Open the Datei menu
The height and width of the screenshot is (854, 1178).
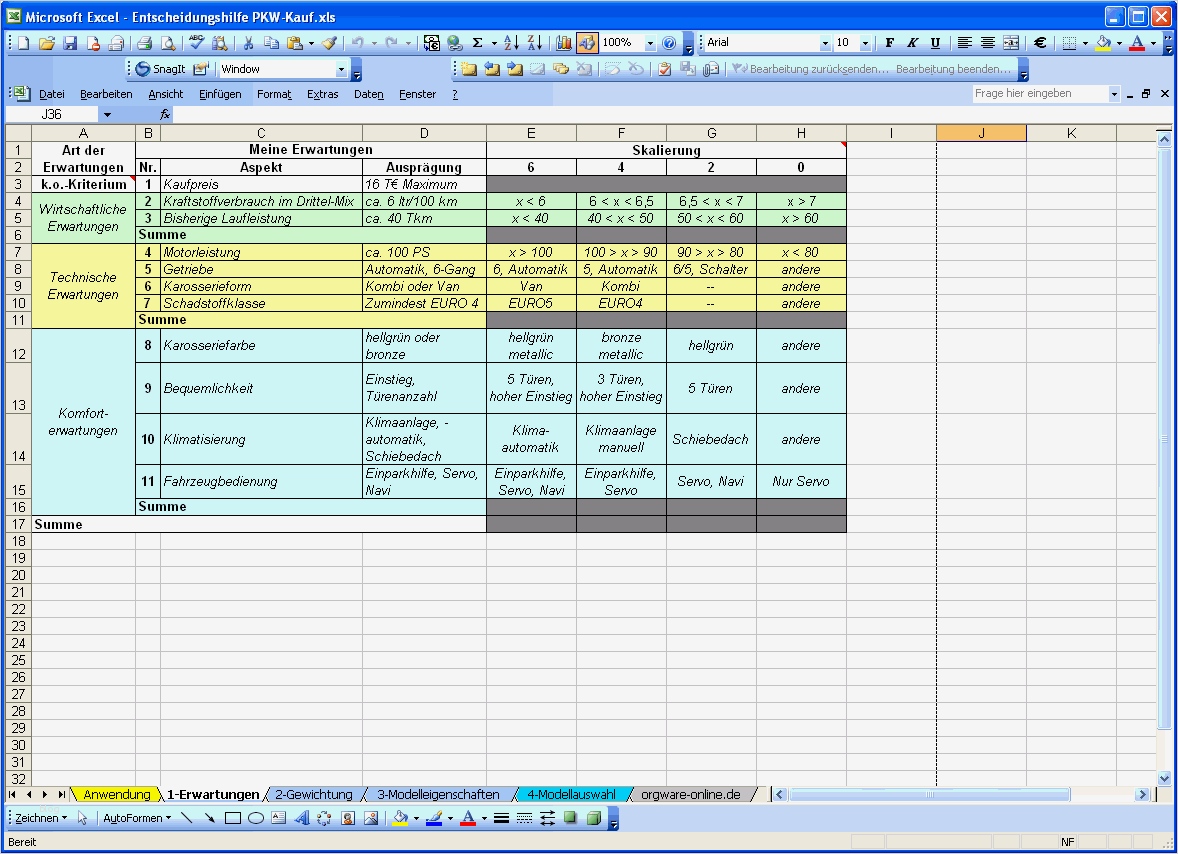tap(52, 95)
